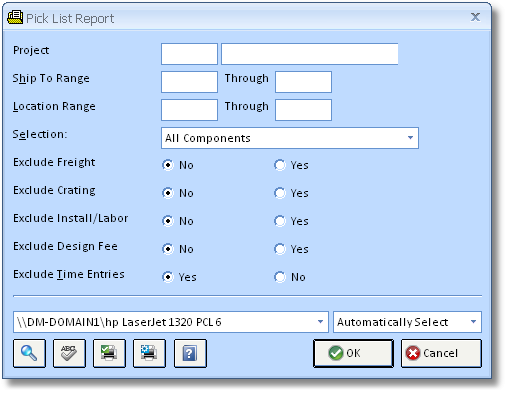506x393 pixels.
Task: Open the Selection All Components dropdown
Action: click(290, 138)
